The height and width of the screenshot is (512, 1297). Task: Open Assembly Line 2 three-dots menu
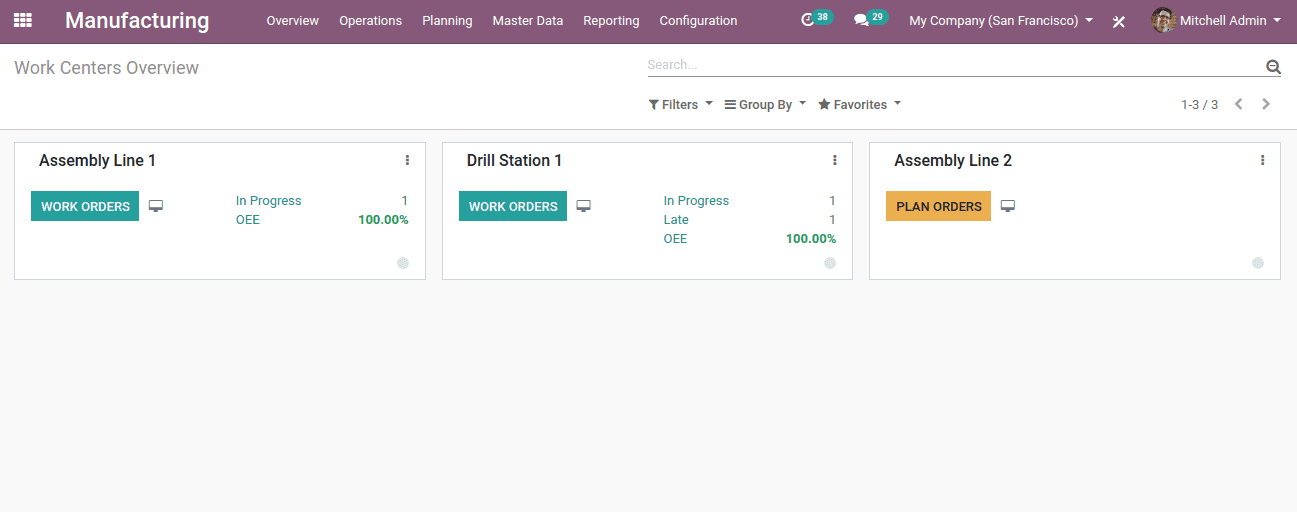1262,160
